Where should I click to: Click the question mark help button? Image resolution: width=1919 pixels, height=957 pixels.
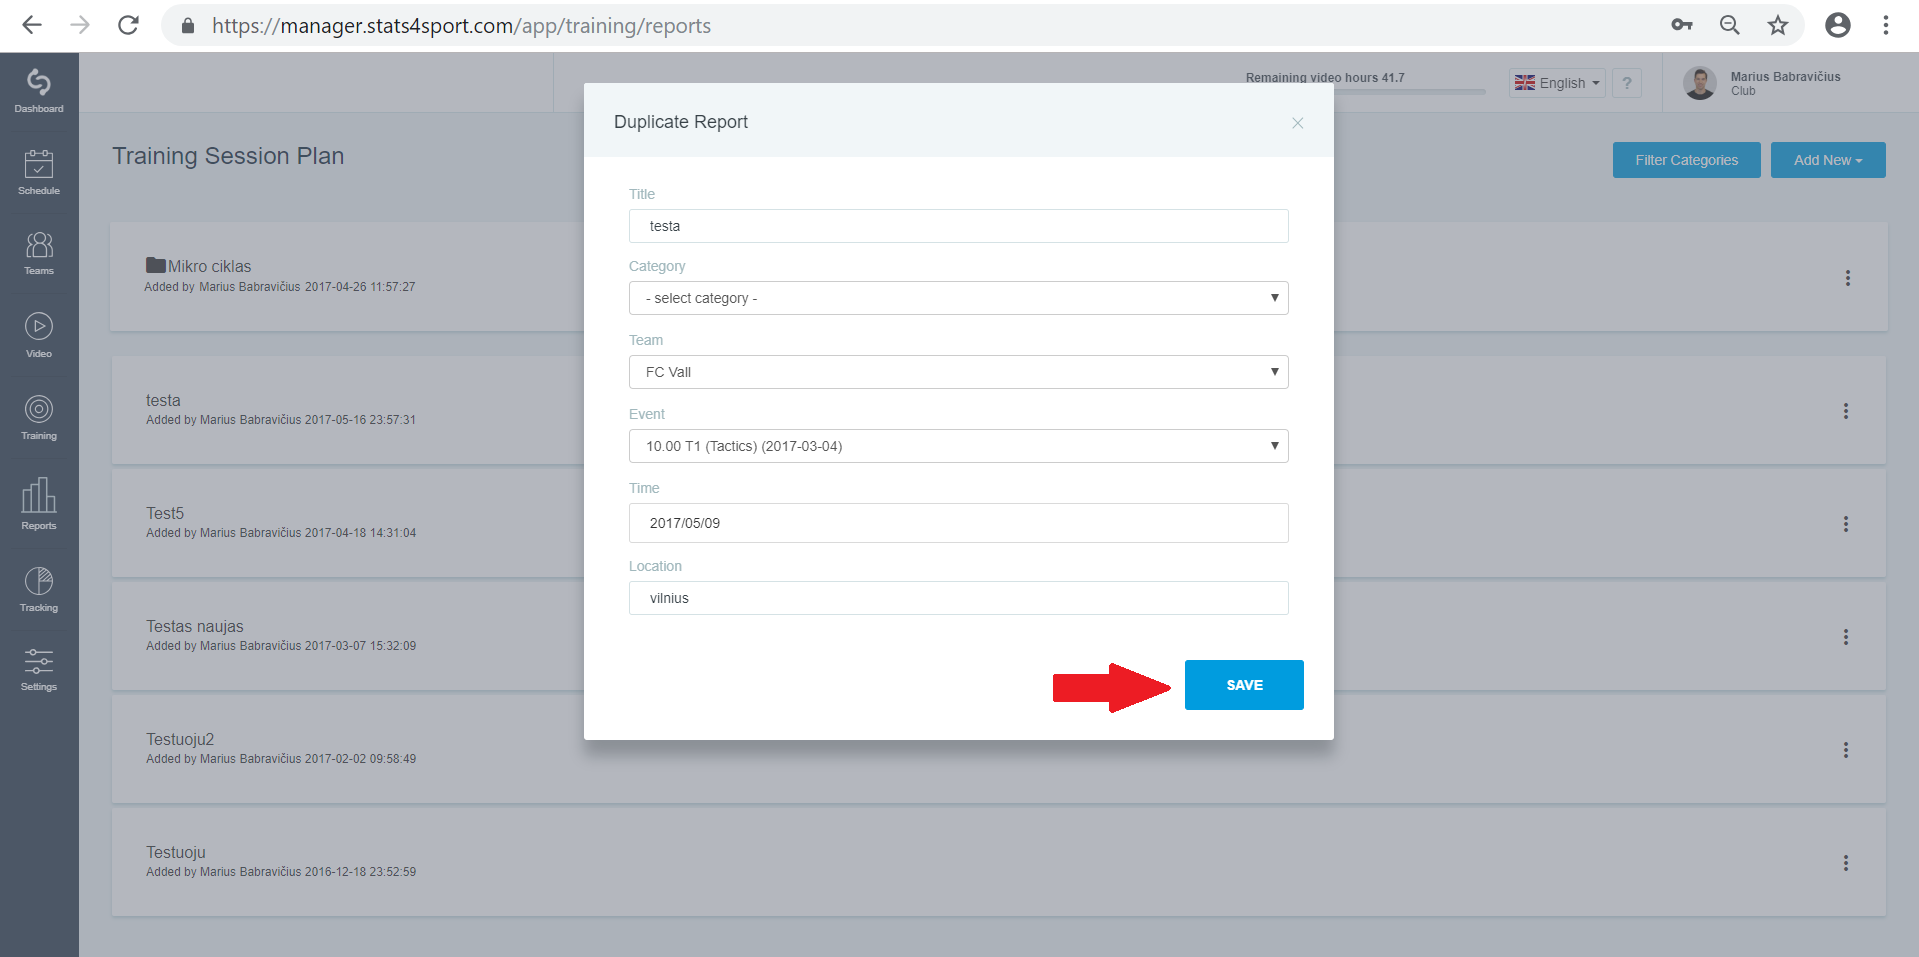[1627, 83]
